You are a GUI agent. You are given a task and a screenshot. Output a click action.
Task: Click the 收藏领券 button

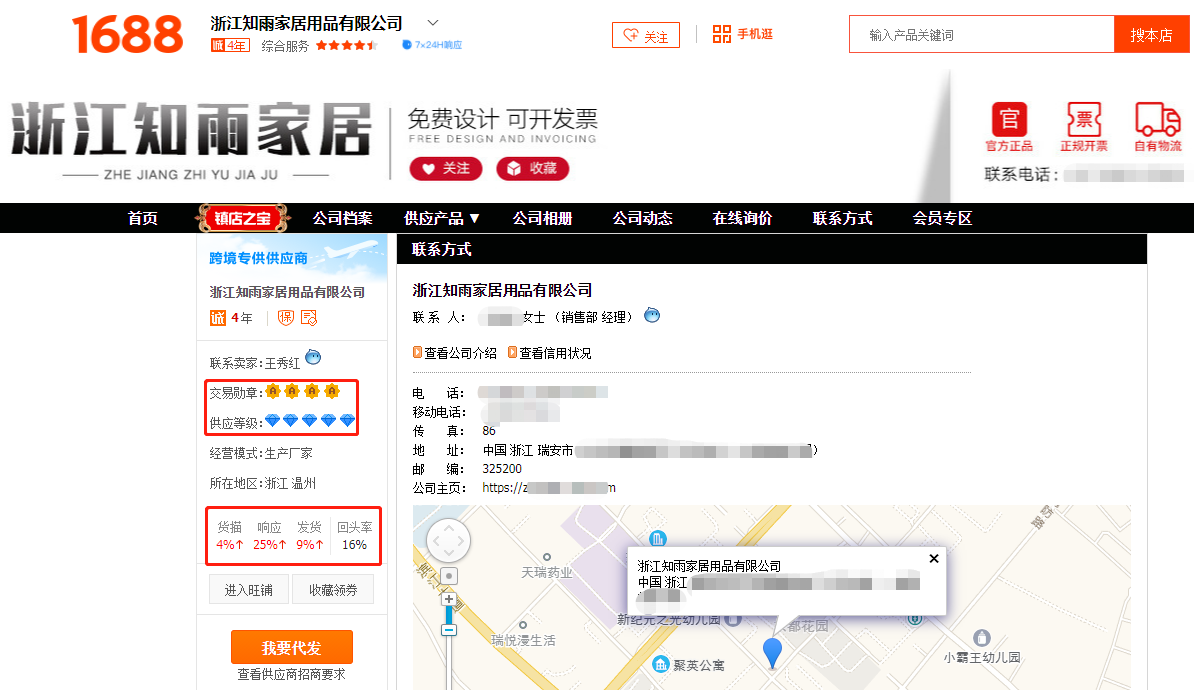[333, 589]
